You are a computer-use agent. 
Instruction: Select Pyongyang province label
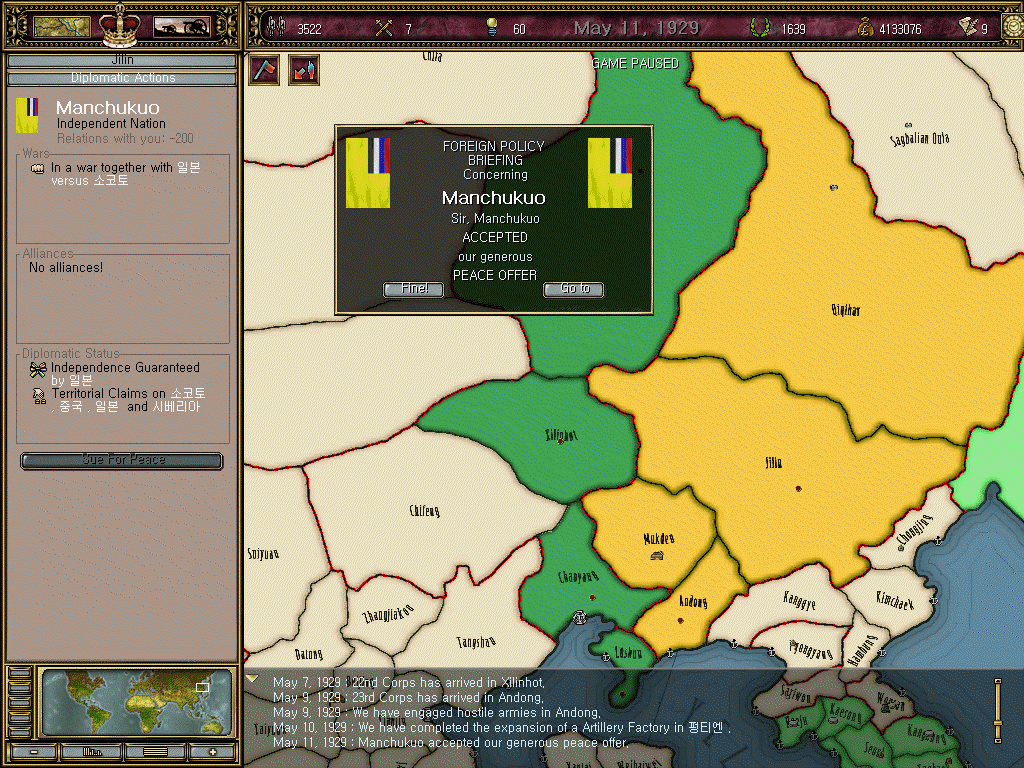tap(811, 649)
